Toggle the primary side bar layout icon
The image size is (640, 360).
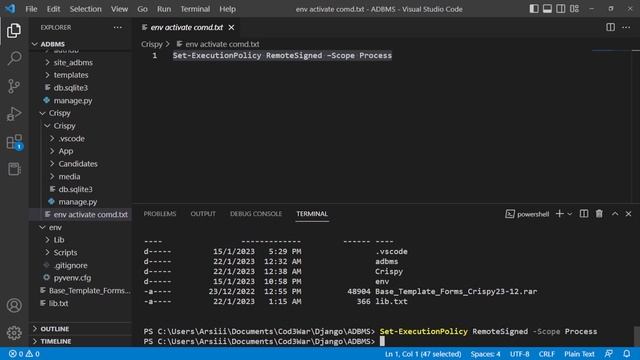tap(534, 9)
